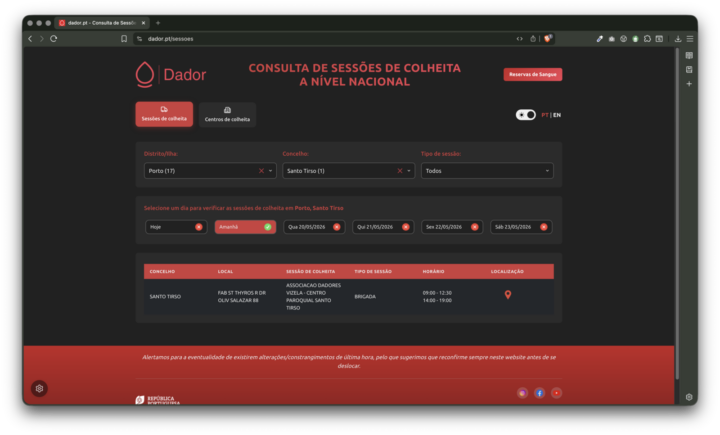Switch language to EN
This screenshot has height=435, width=720.
557,115
